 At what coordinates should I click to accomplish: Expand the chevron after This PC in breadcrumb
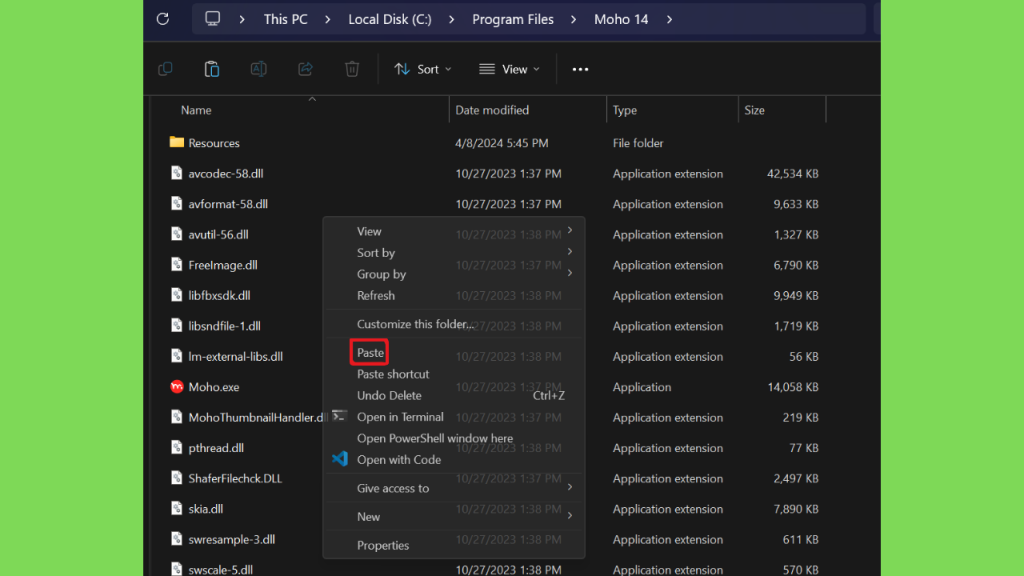pyautogui.click(x=327, y=20)
